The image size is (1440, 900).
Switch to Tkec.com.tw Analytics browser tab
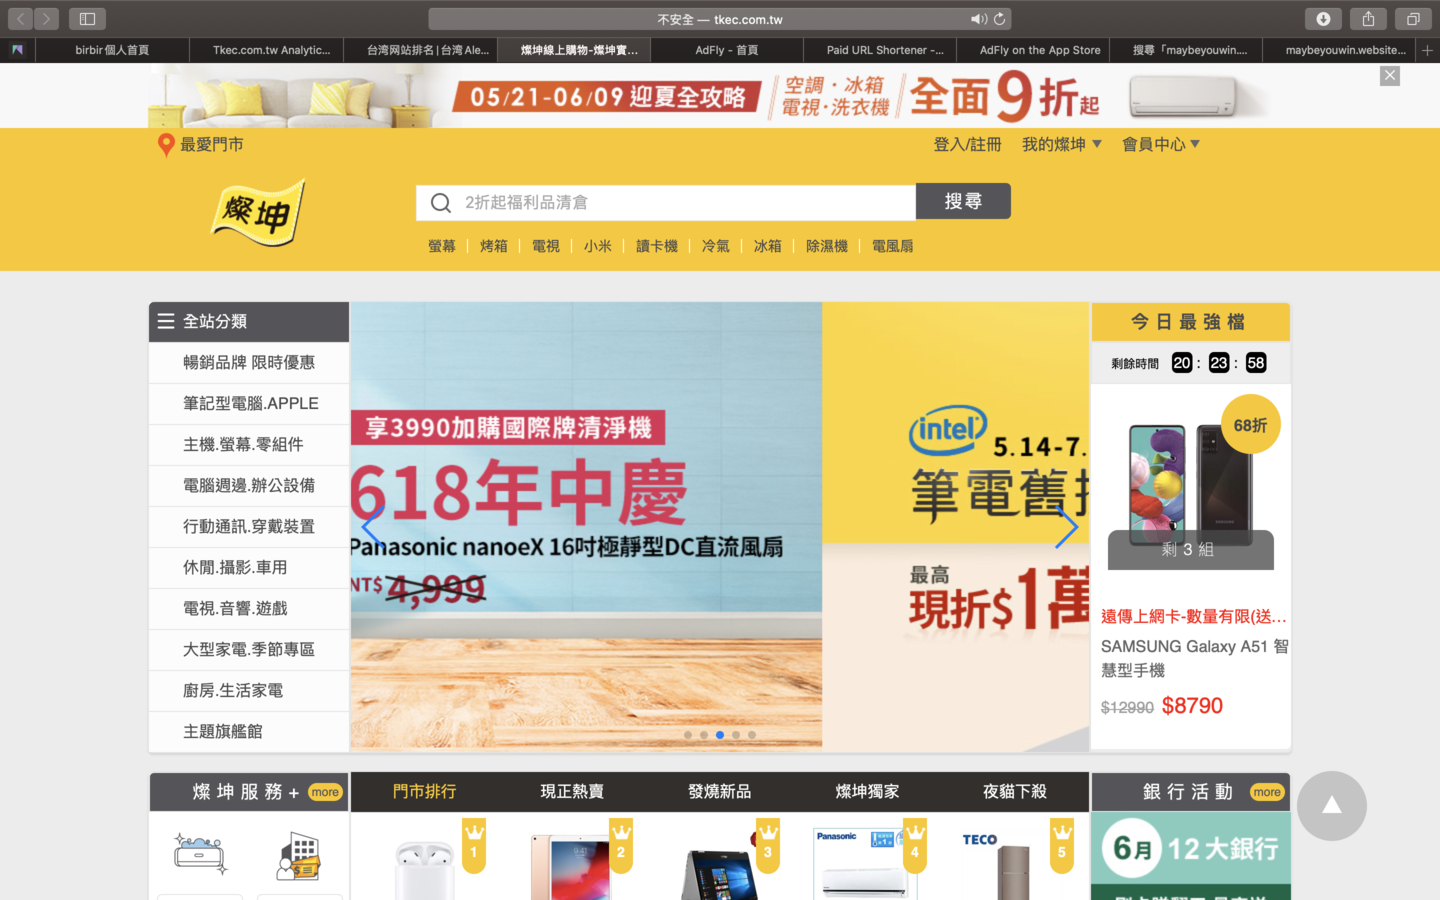point(268,50)
